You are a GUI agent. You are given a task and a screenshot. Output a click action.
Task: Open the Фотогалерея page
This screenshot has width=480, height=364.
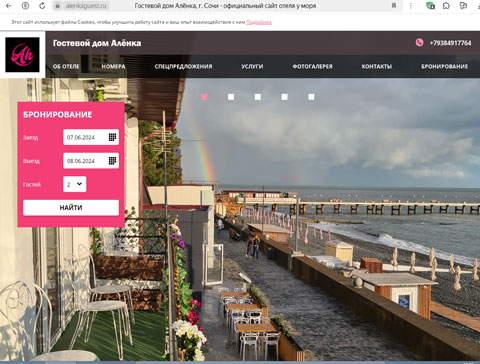312,66
